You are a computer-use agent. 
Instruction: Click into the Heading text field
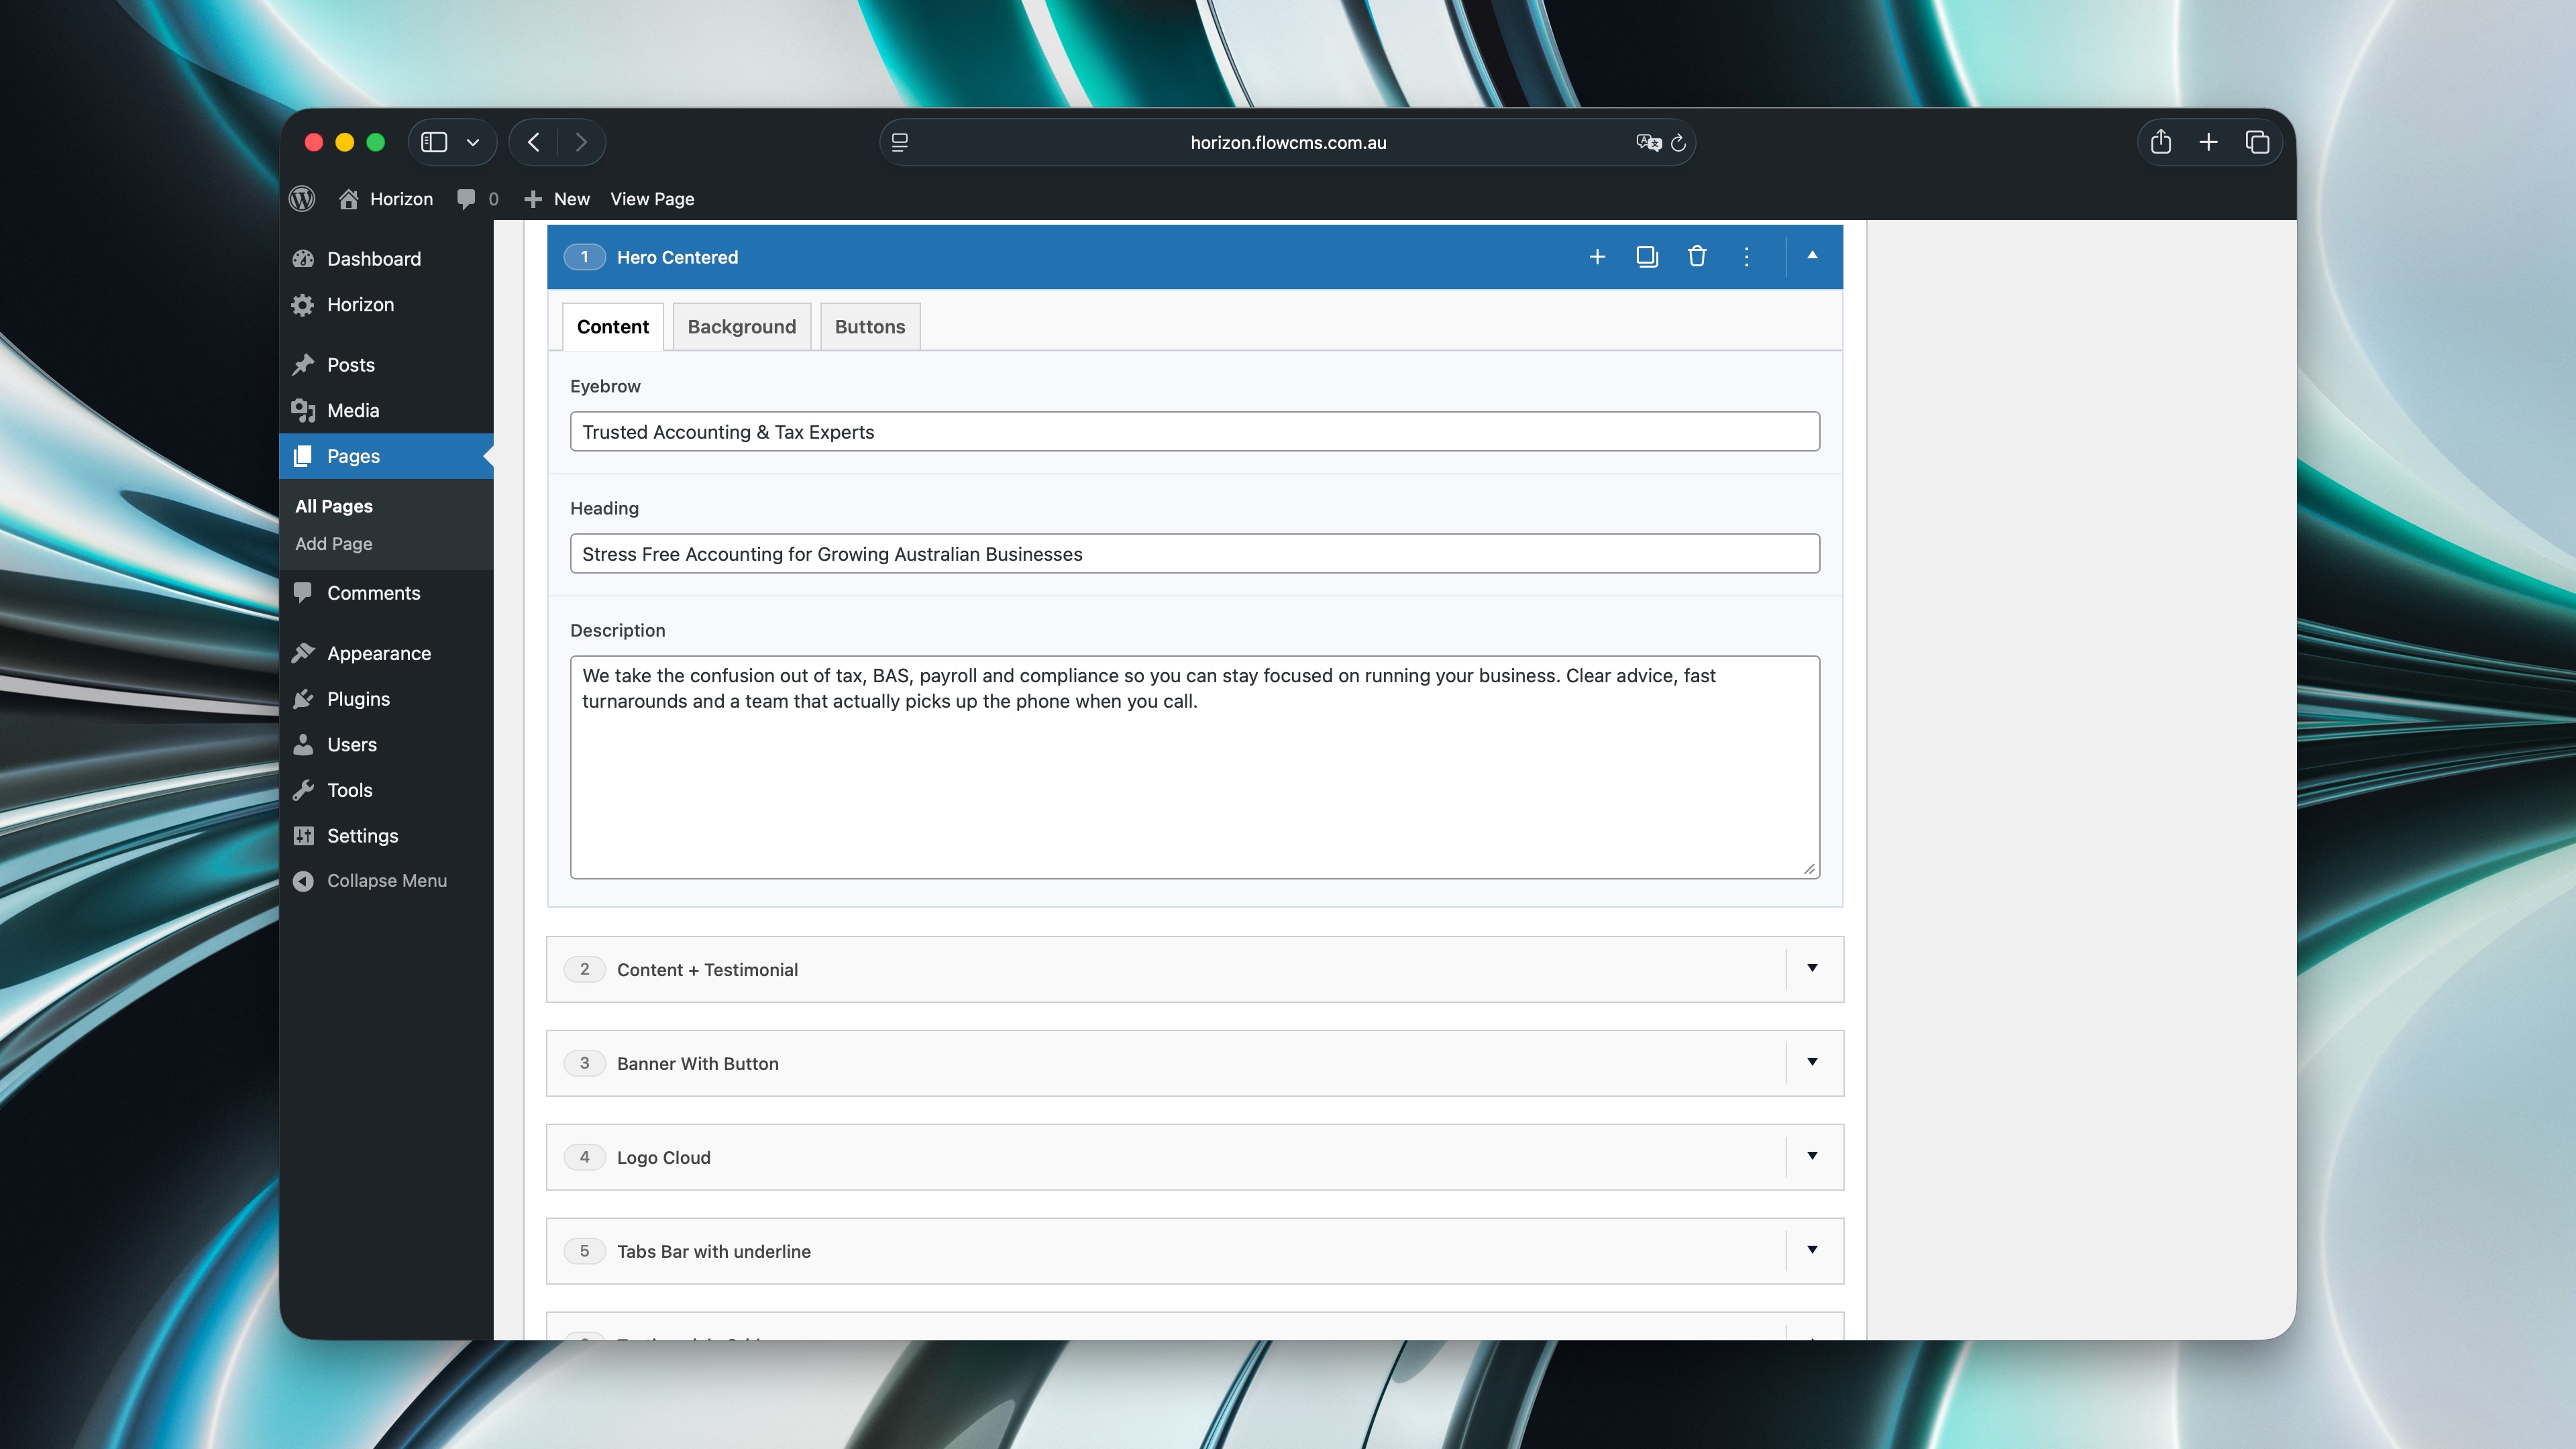[1194, 554]
